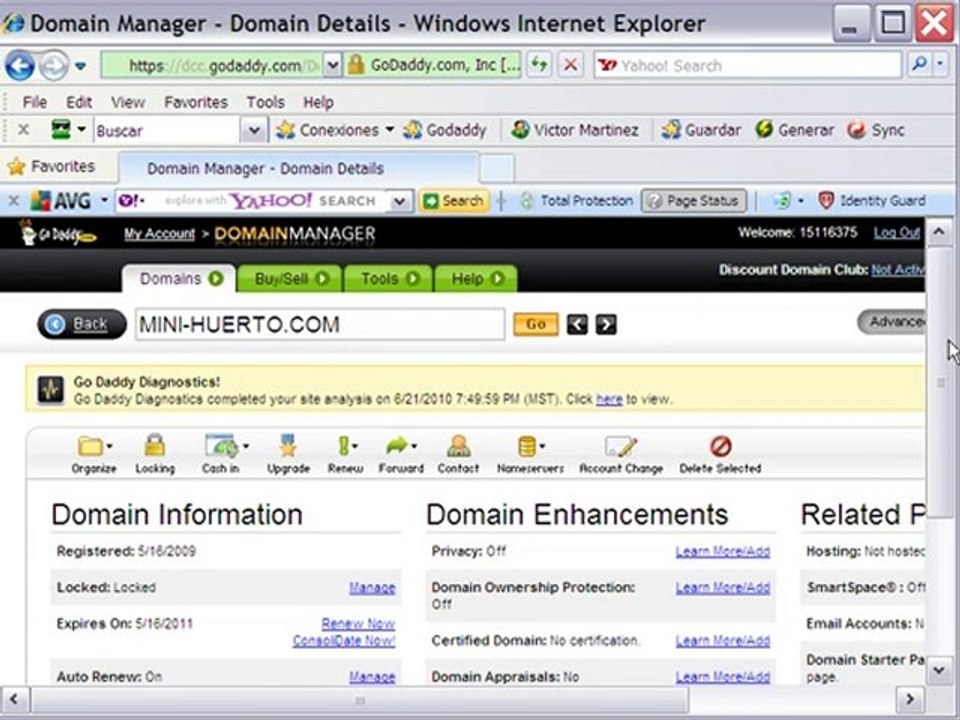Click the blue Back button
Screen dimensions: 960x720
[81, 324]
